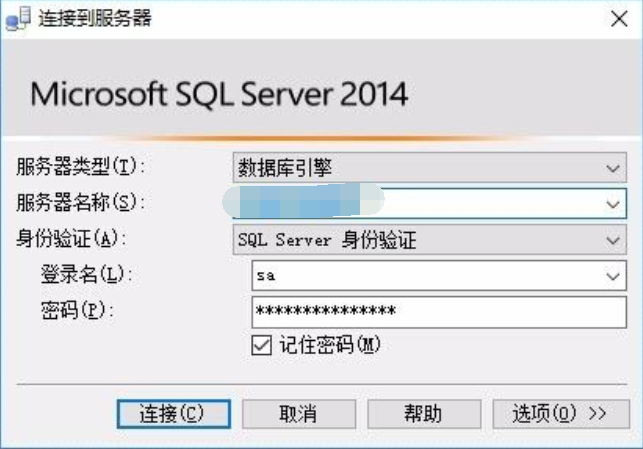Toggle the 记住密码 checkbox
643x449 pixels.
(262, 345)
